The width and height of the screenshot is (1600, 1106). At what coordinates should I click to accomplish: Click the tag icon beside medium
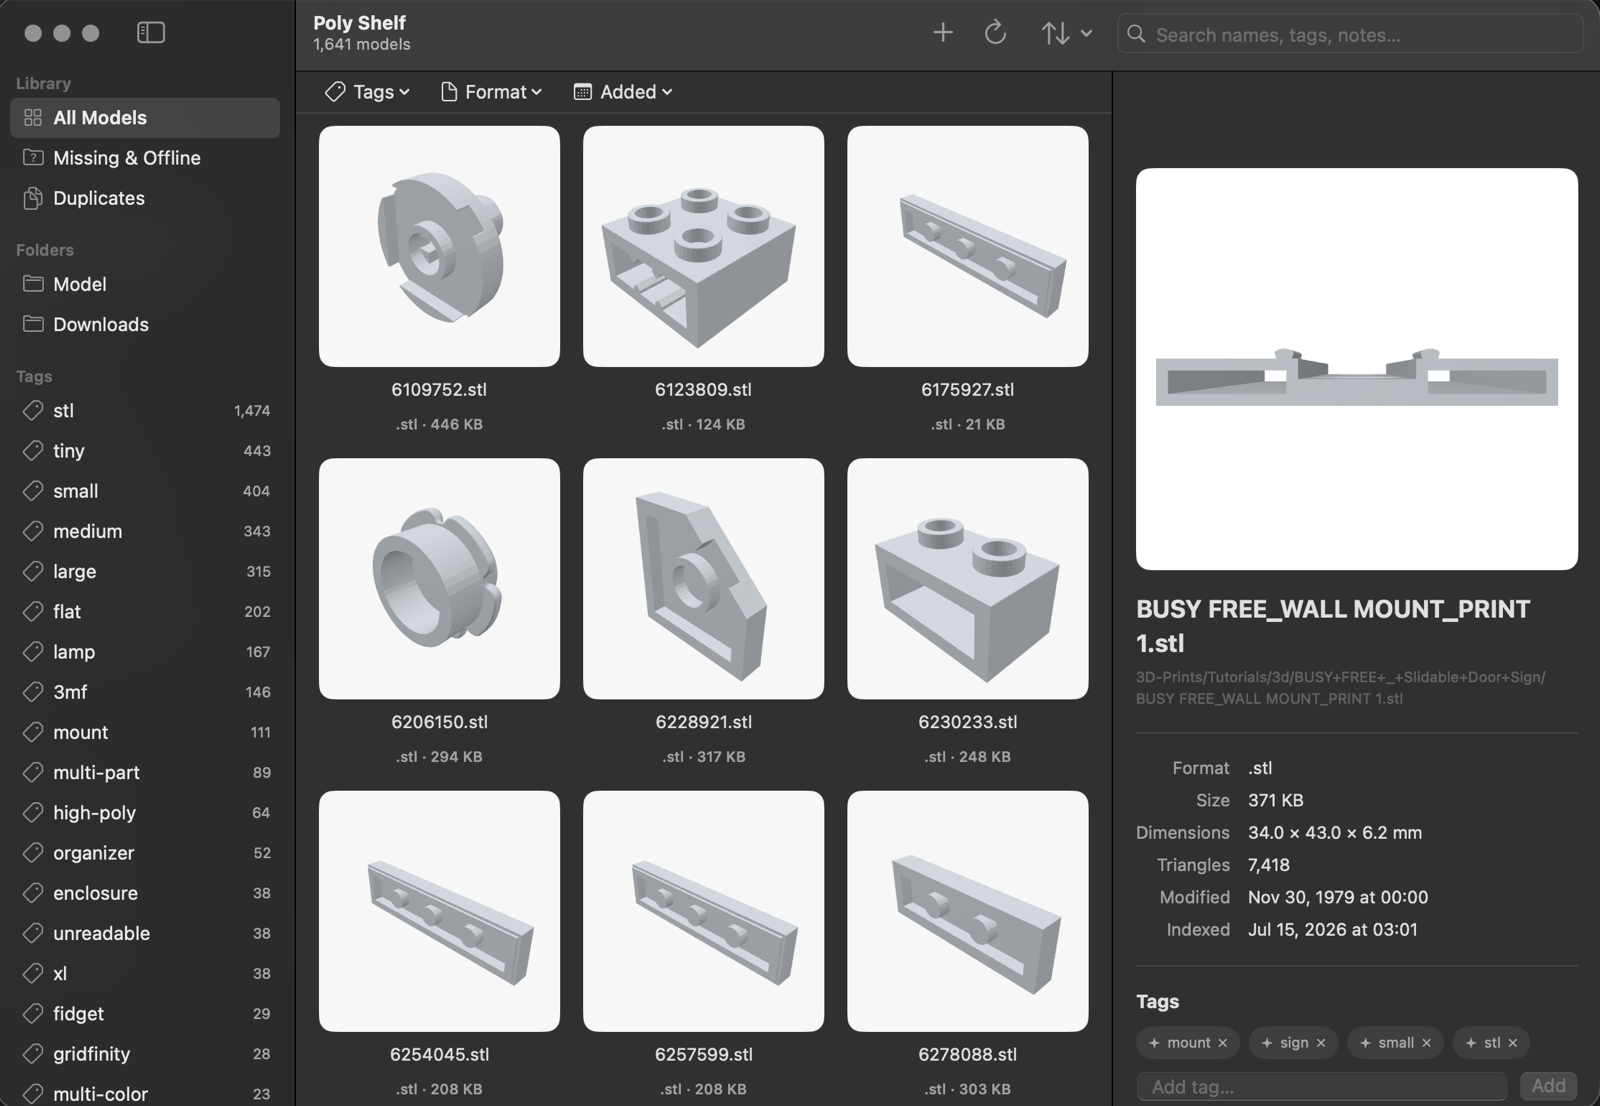point(33,531)
